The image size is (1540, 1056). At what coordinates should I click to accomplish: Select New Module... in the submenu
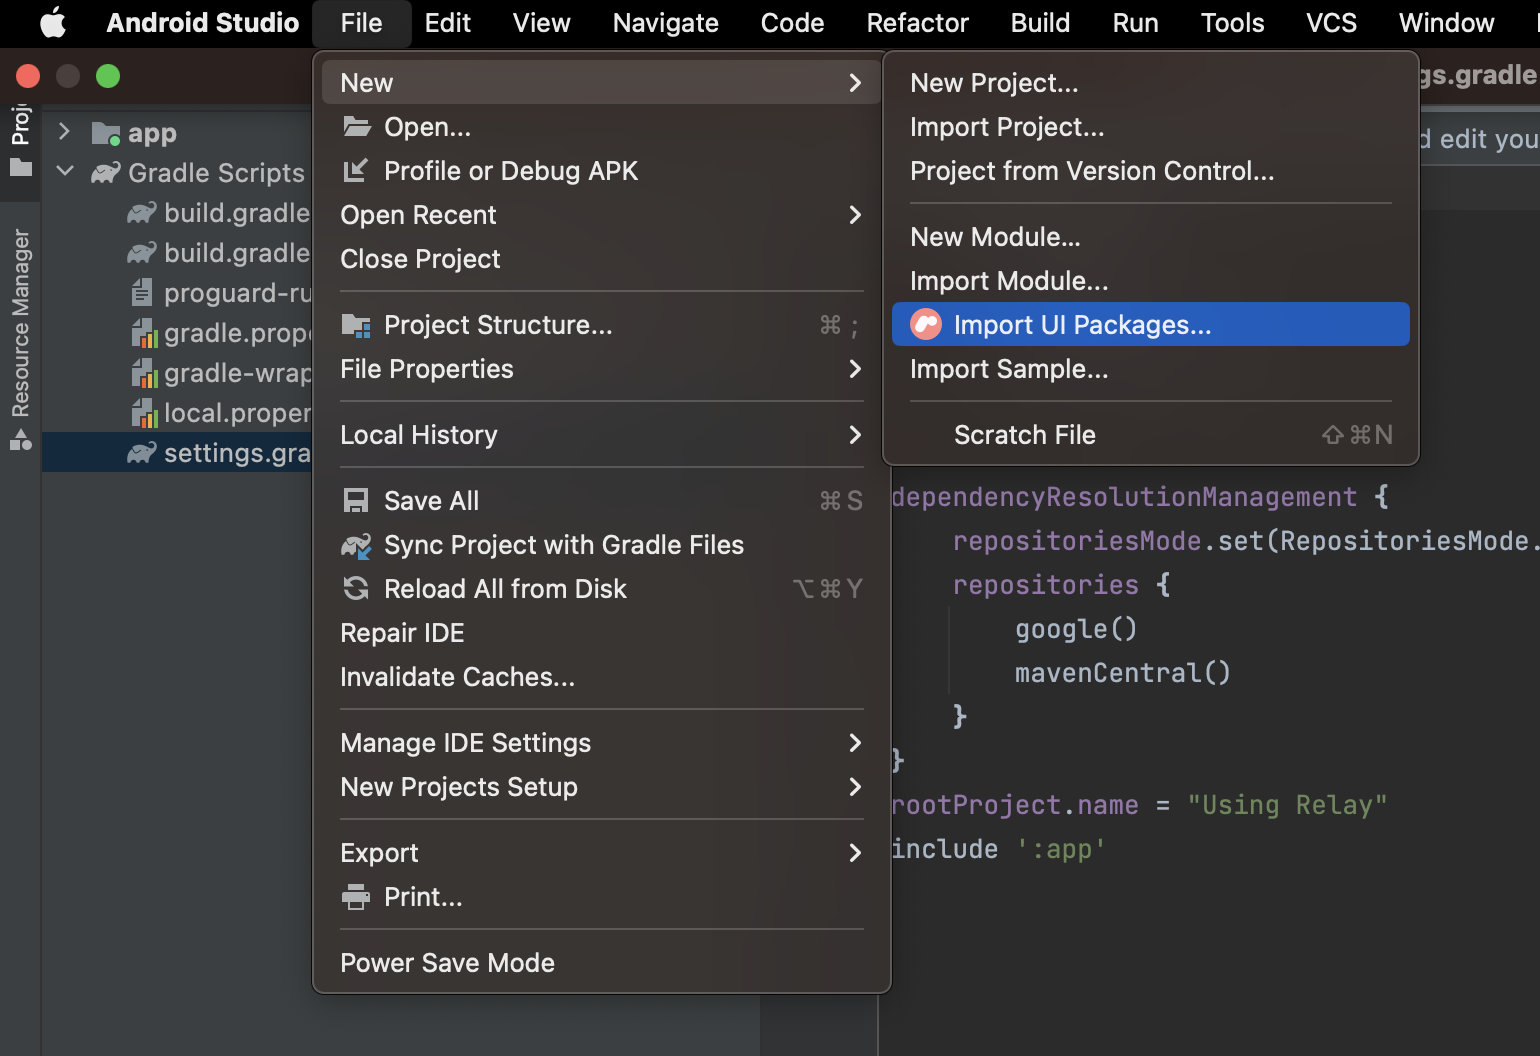(x=1150, y=237)
